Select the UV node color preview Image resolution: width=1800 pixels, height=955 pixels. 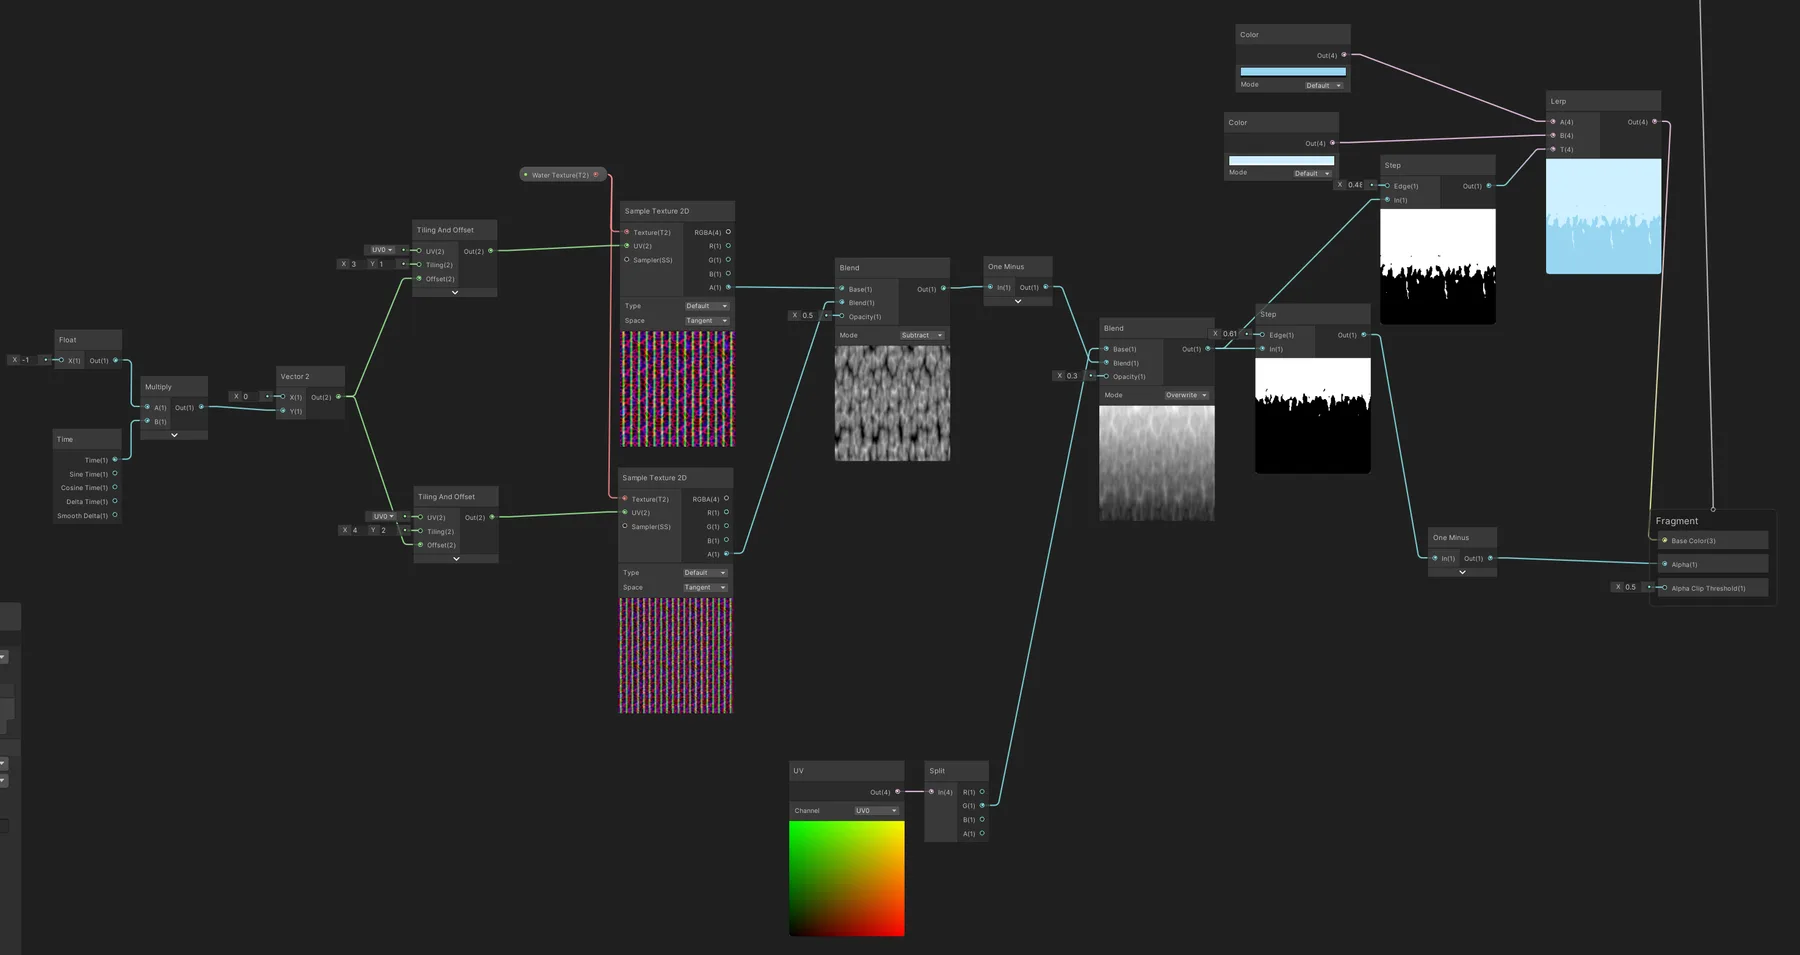pyautogui.click(x=846, y=878)
